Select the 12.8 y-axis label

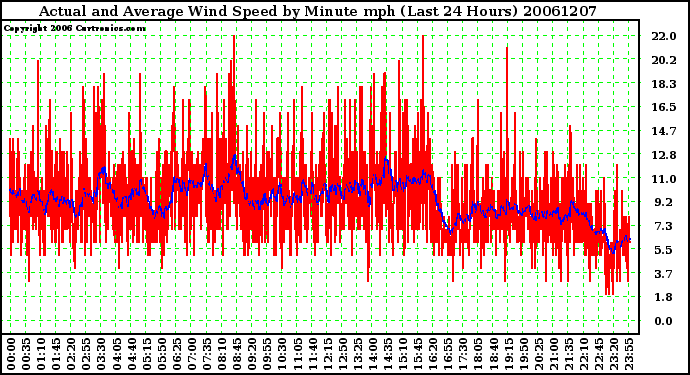(x=664, y=155)
